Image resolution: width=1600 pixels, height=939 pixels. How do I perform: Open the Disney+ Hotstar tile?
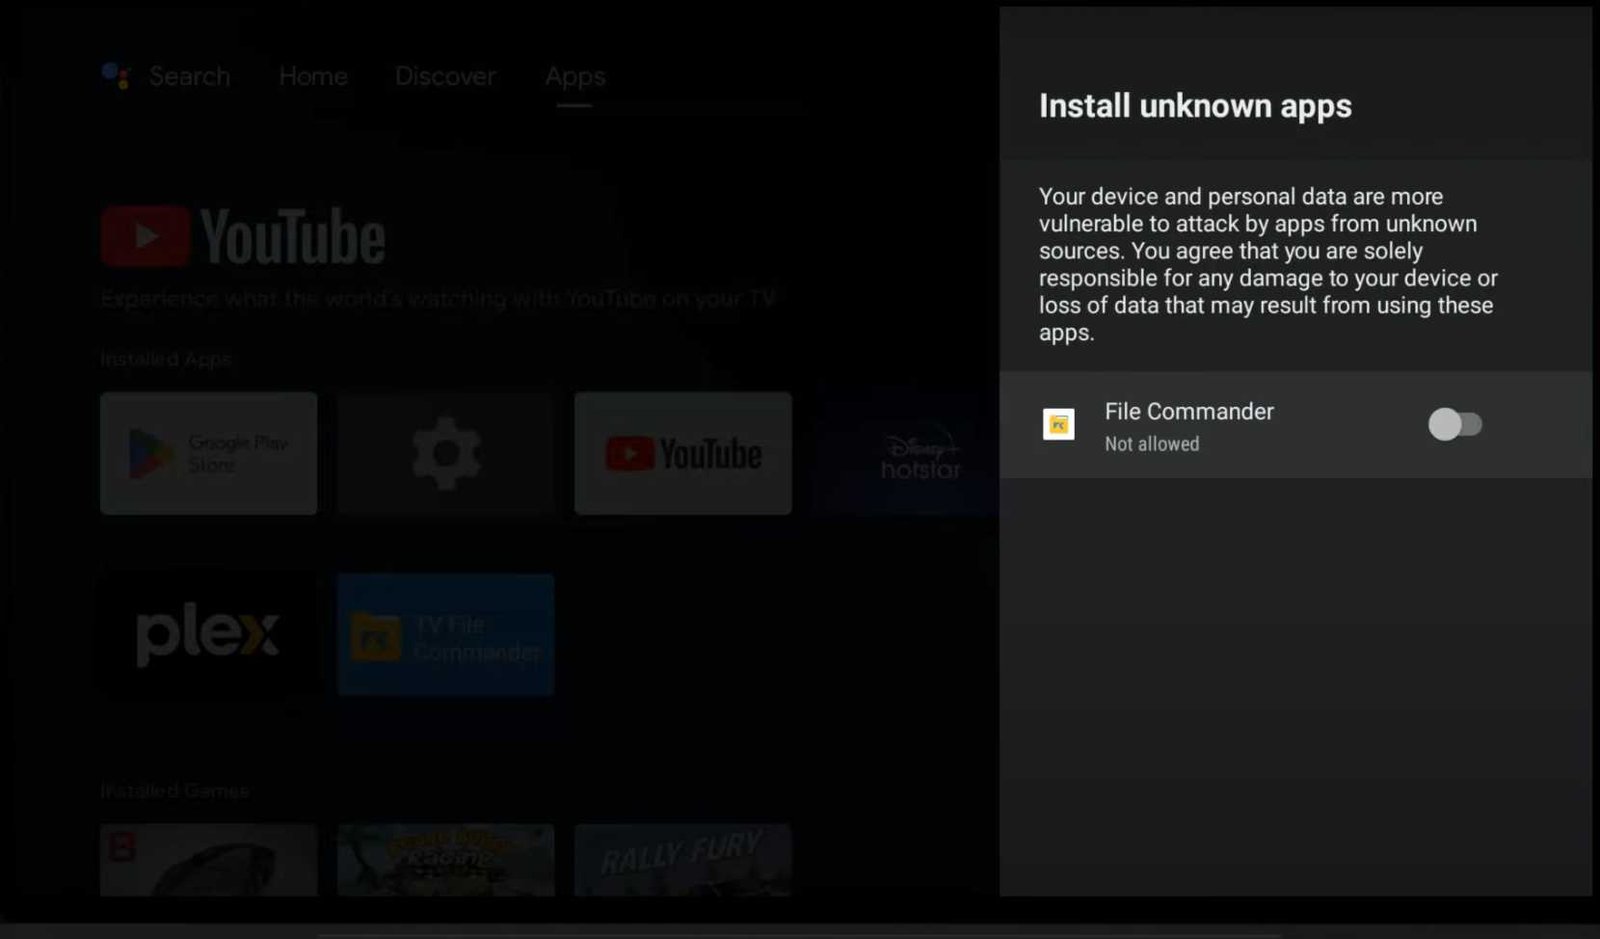pos(906,453)
